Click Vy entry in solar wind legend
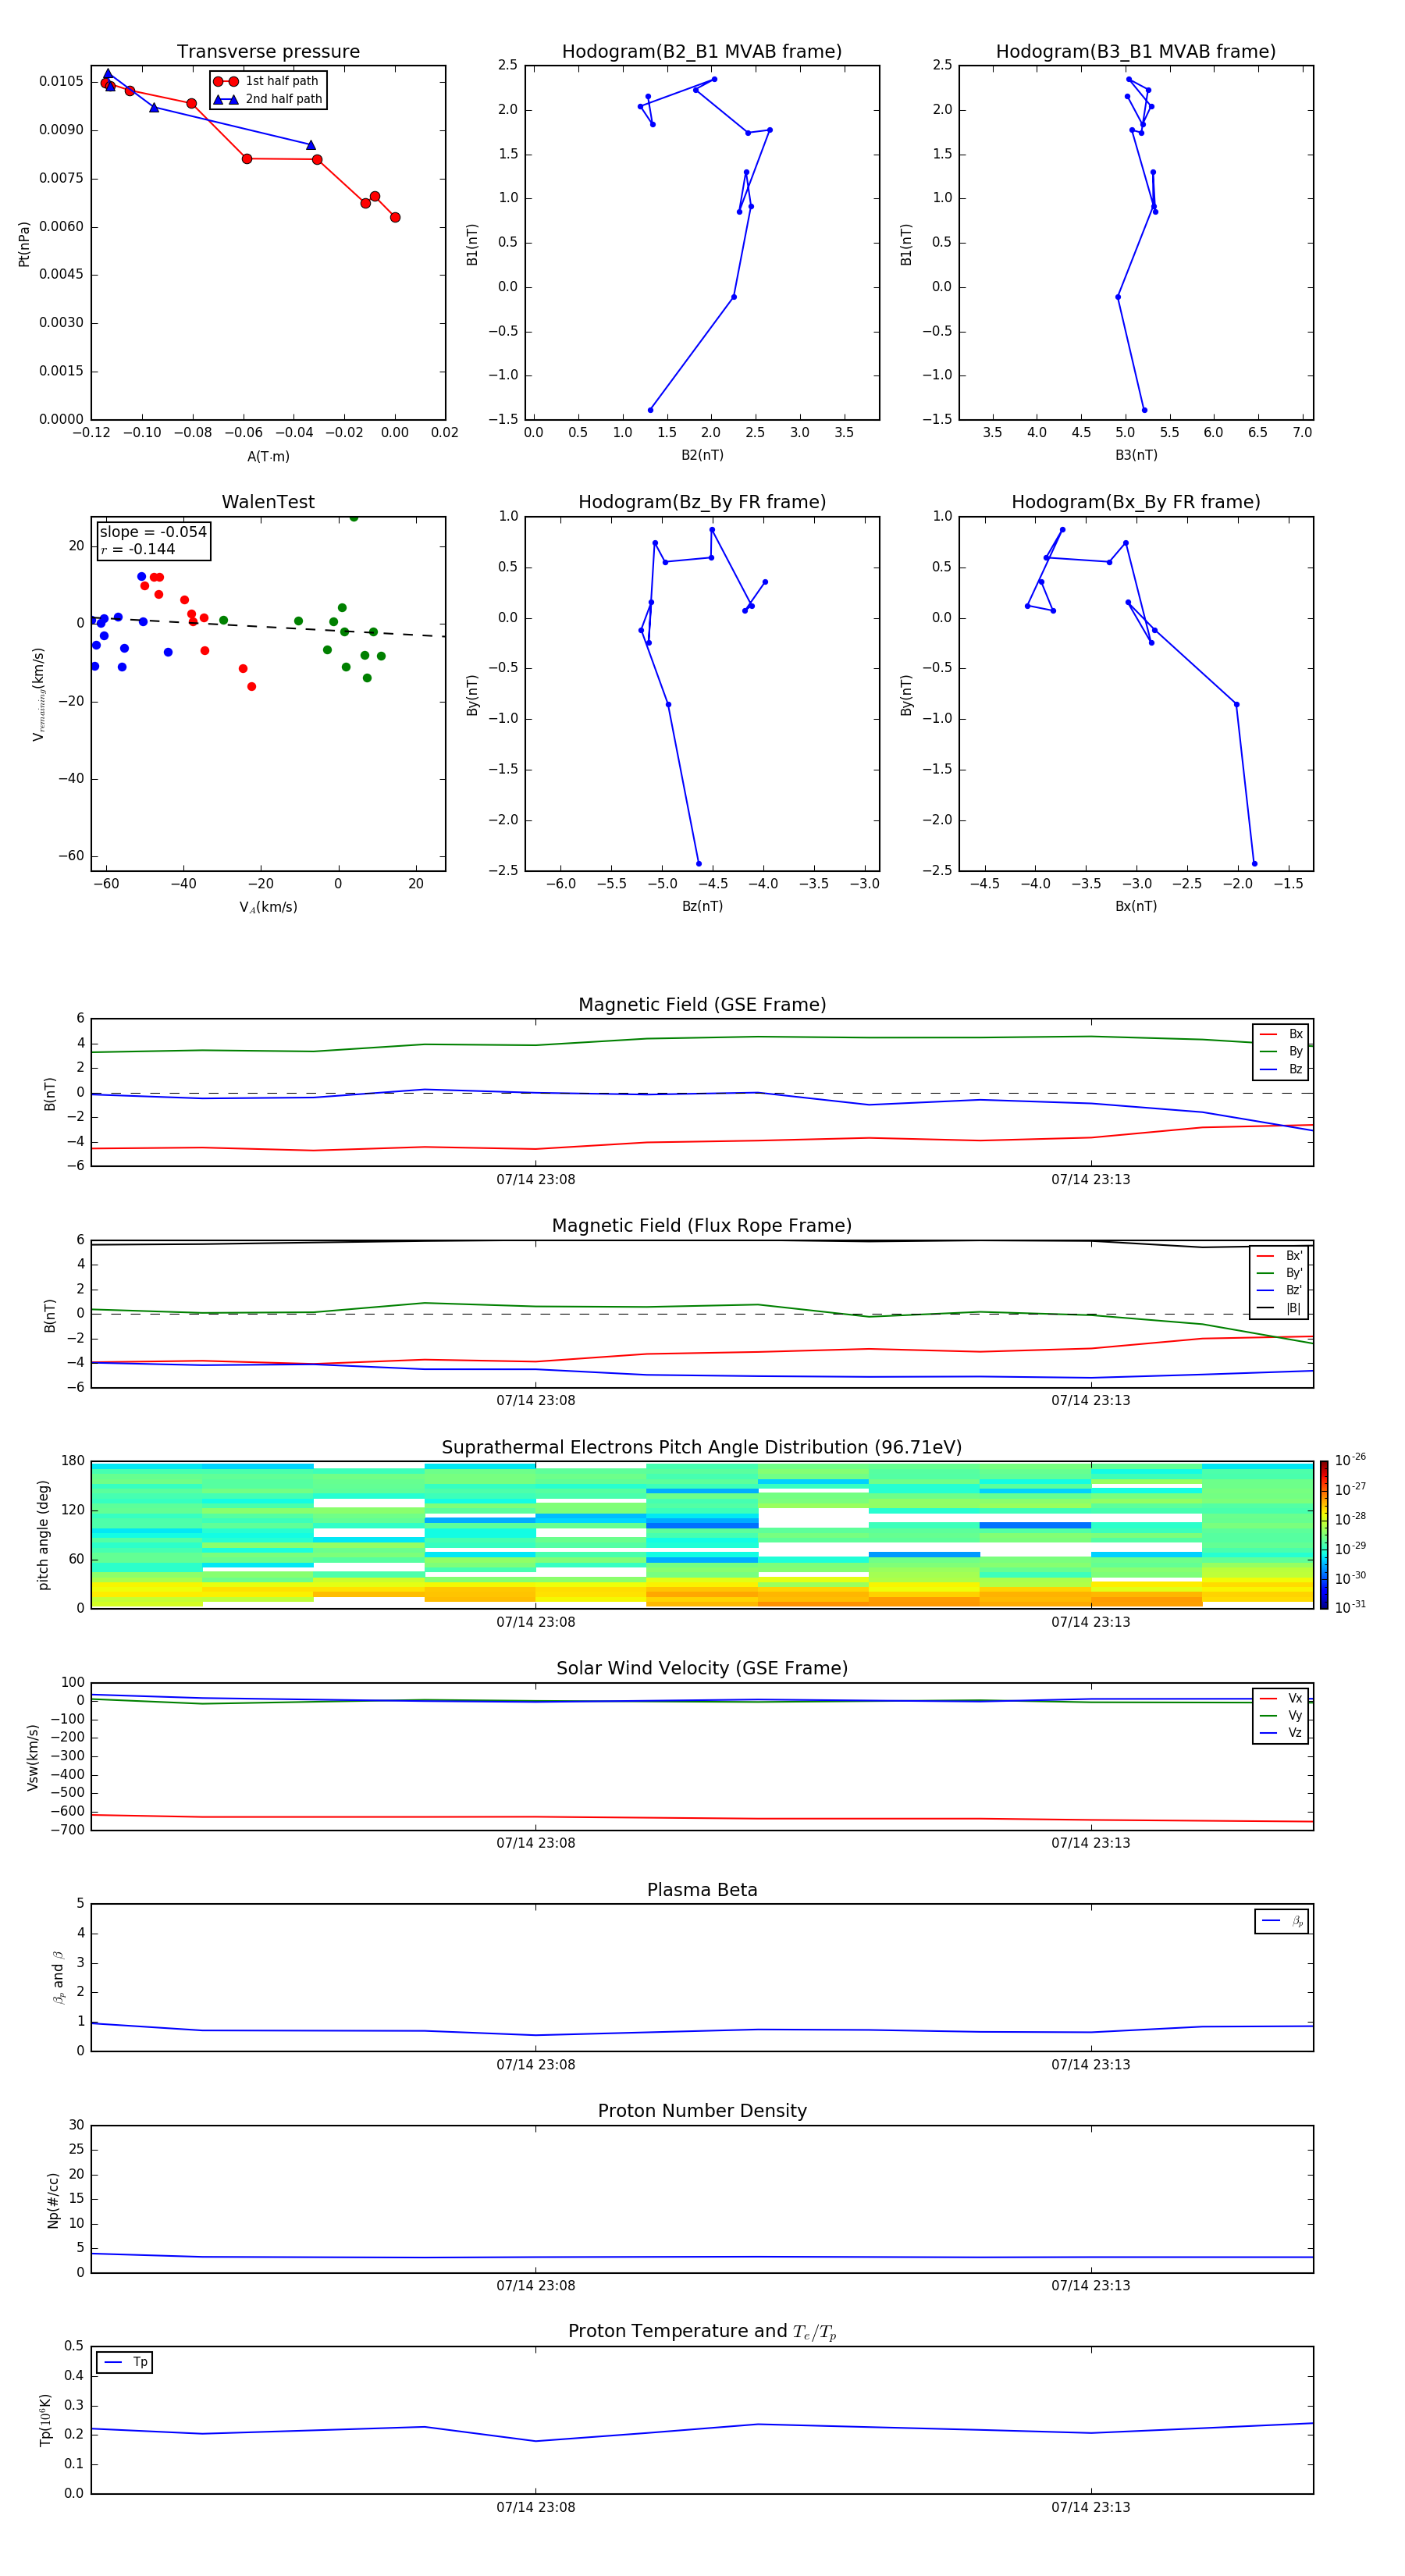Screen dimensions: 1405x2576 click(1282, 1715)
